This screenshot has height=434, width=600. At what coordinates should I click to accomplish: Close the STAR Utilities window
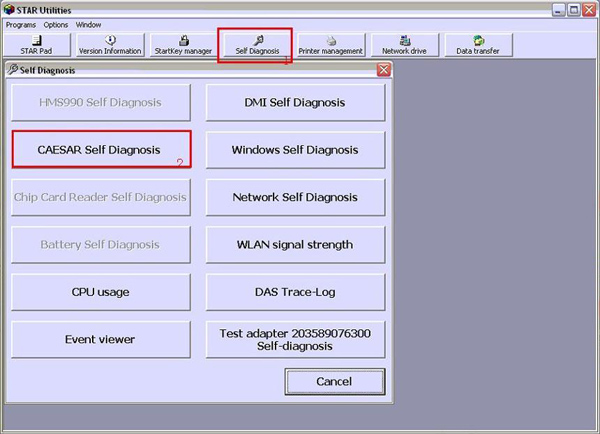pos(589,10)
